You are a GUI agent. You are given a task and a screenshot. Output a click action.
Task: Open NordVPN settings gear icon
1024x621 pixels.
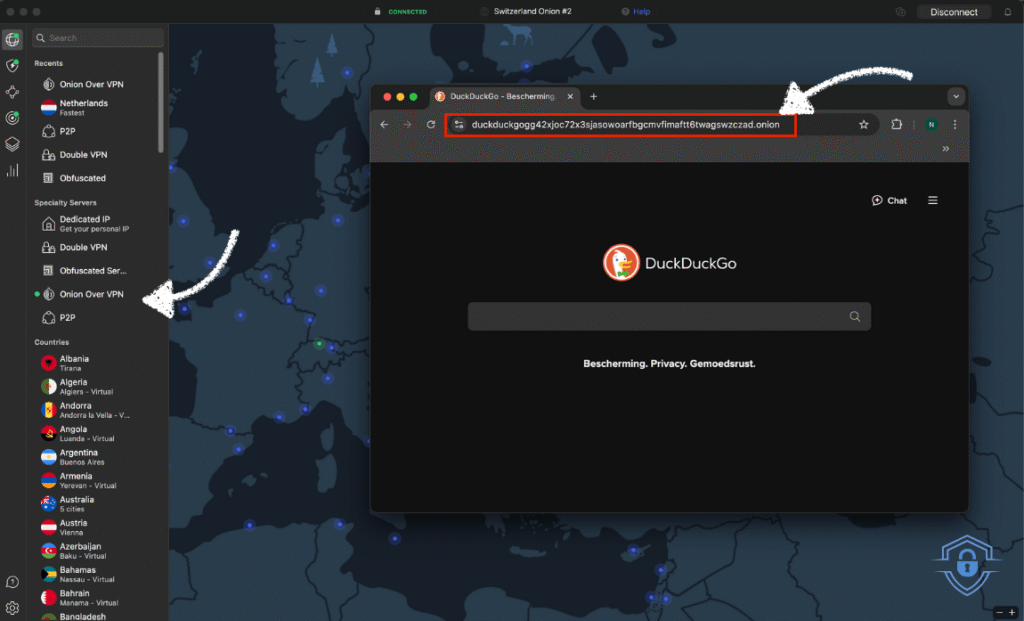pos(12,608)
